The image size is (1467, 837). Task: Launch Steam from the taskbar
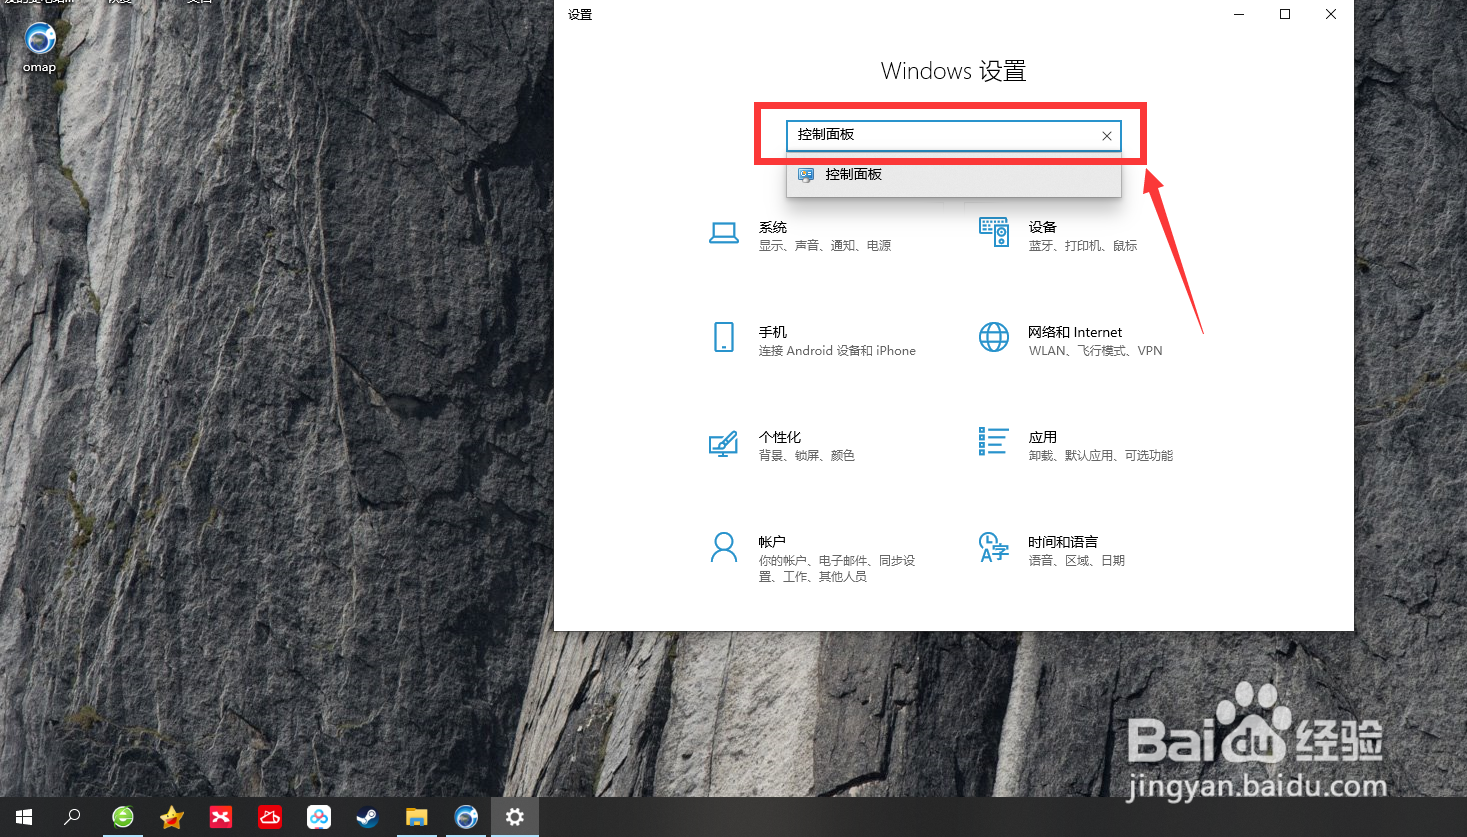click(x=368, y=817)
